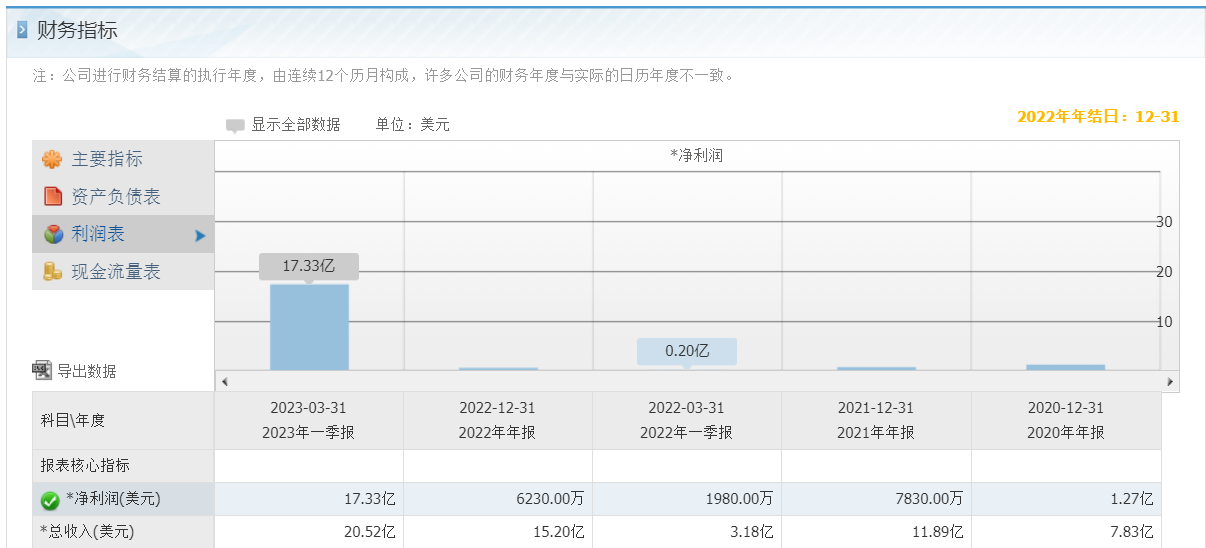Click total revenue cell 15.20亿
1206x548 pixels.
[x=498, y=532]
